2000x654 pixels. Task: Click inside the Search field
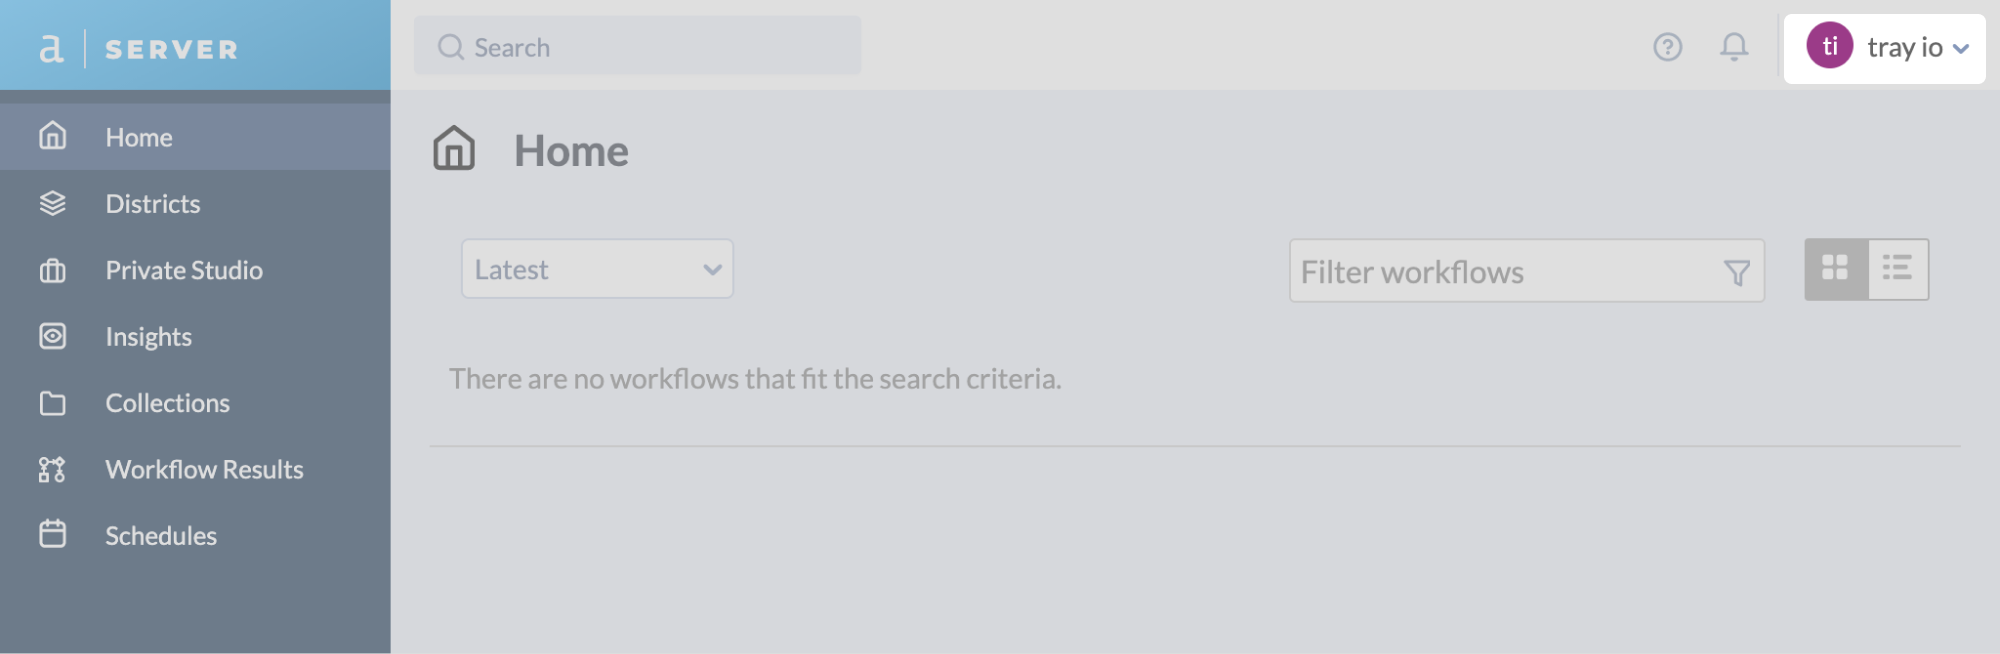click(639, 46)
